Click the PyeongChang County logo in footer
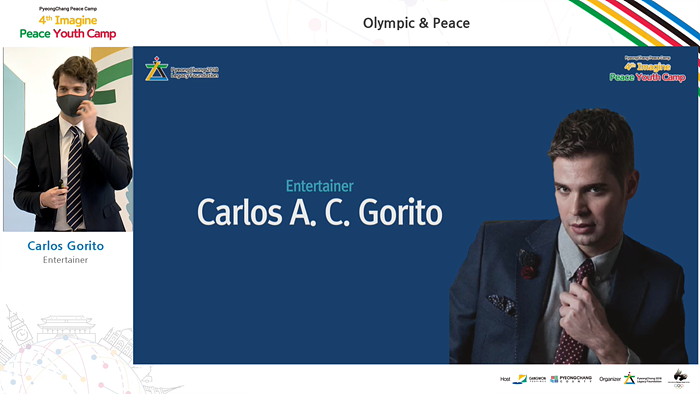The width and height of the screenshot is (700, 394). tap(571, 379)
